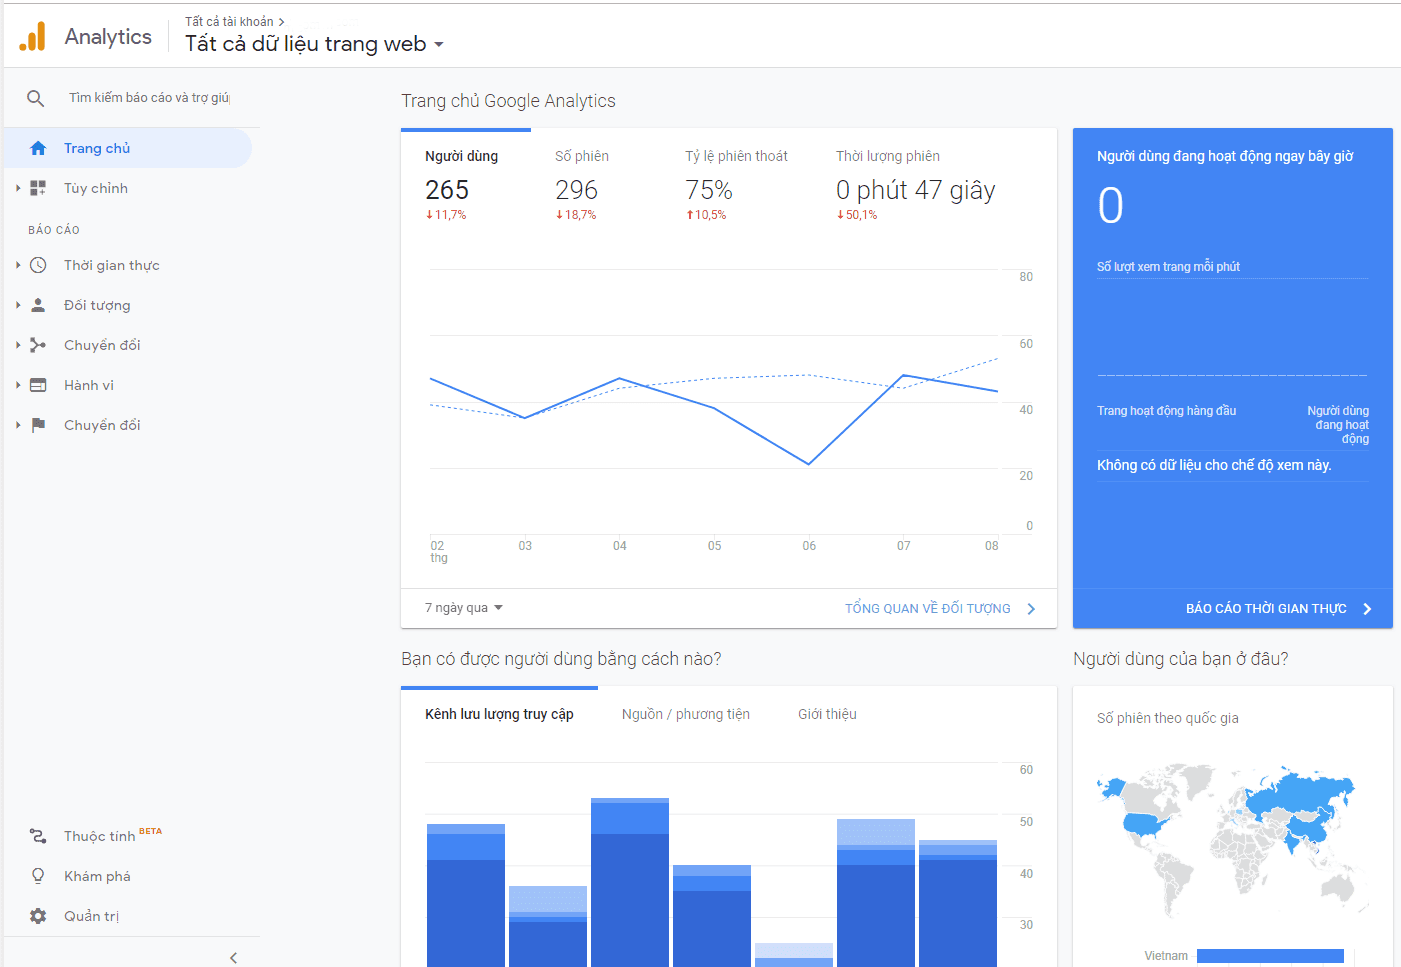The height and width of the screenshot is (967, 1401).
Task: Switch to the Giới thiệu tab
Action: 827,714
